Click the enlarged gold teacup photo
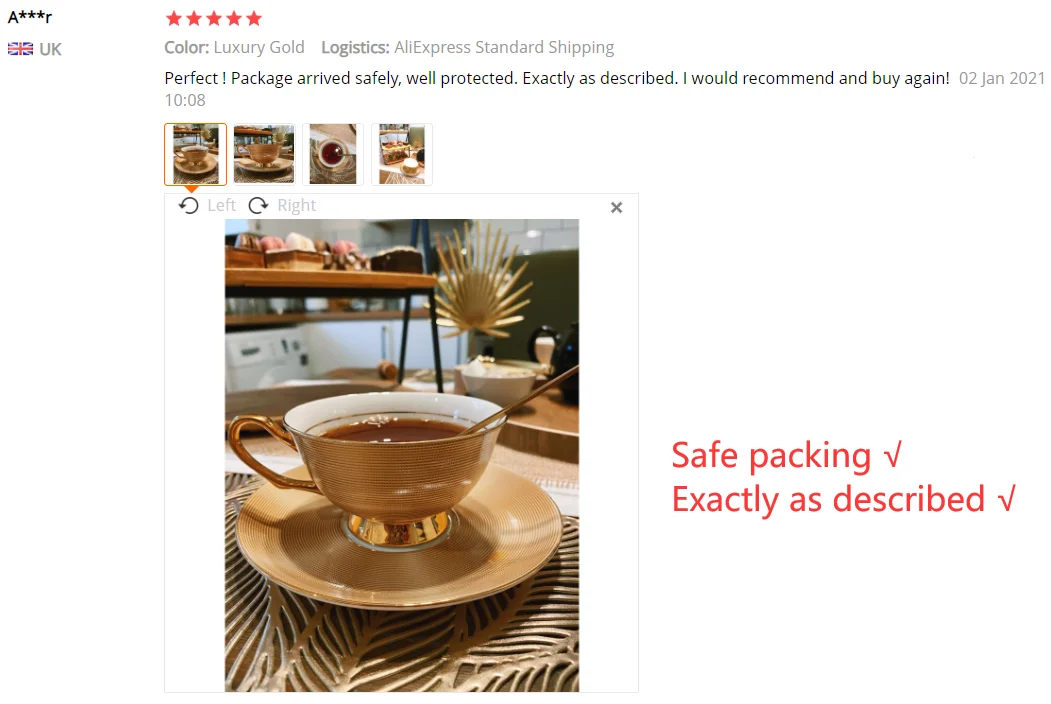Image resolution: width=1051 pixels, height=704 pixels. click(401, 455)
